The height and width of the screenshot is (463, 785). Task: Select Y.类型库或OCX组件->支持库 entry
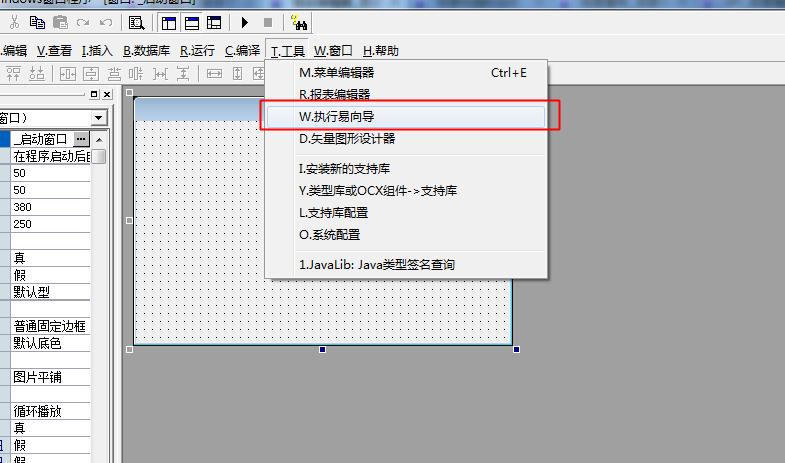[x=406, y=191]
